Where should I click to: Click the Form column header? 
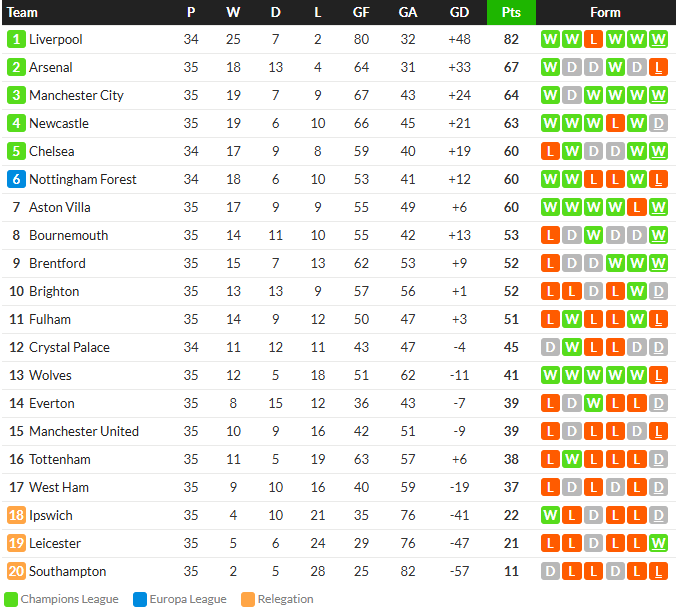click(x=605, y=13)
